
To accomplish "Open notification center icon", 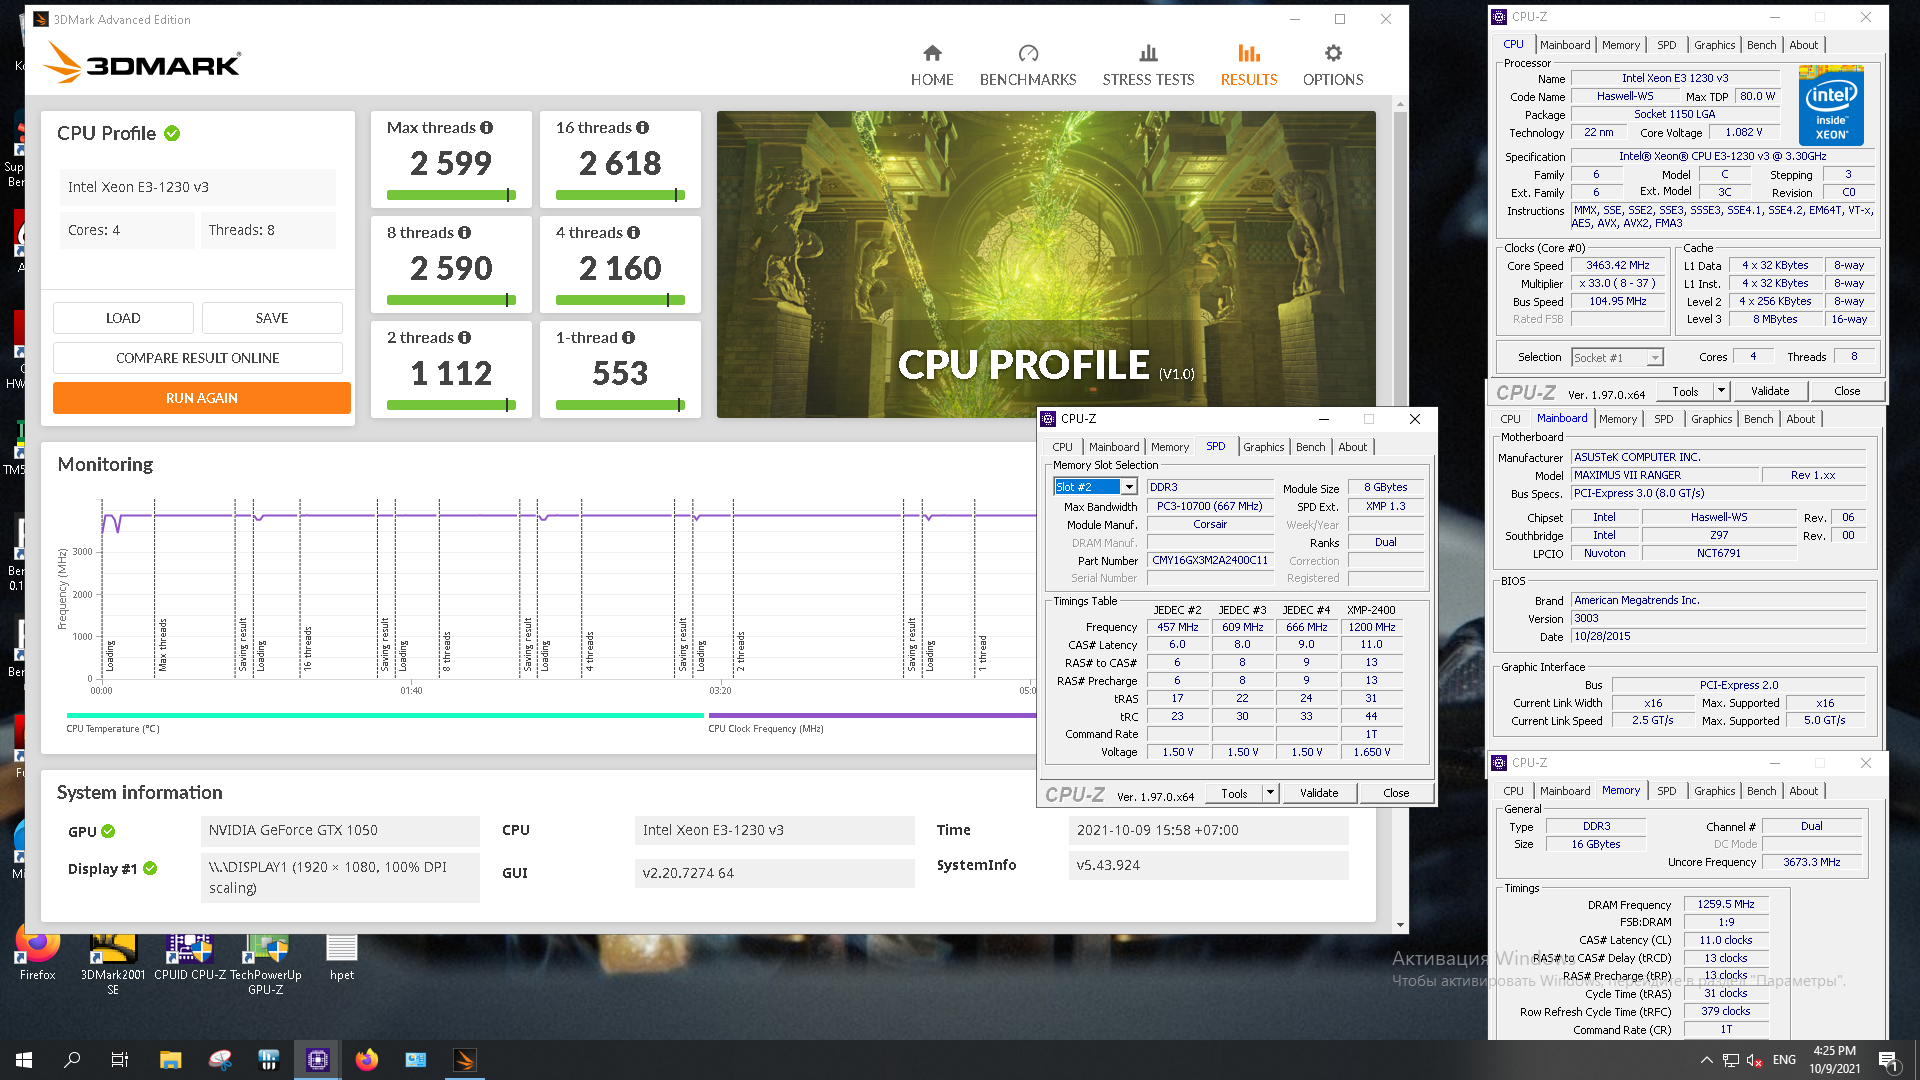I will click(1888, 1060).
